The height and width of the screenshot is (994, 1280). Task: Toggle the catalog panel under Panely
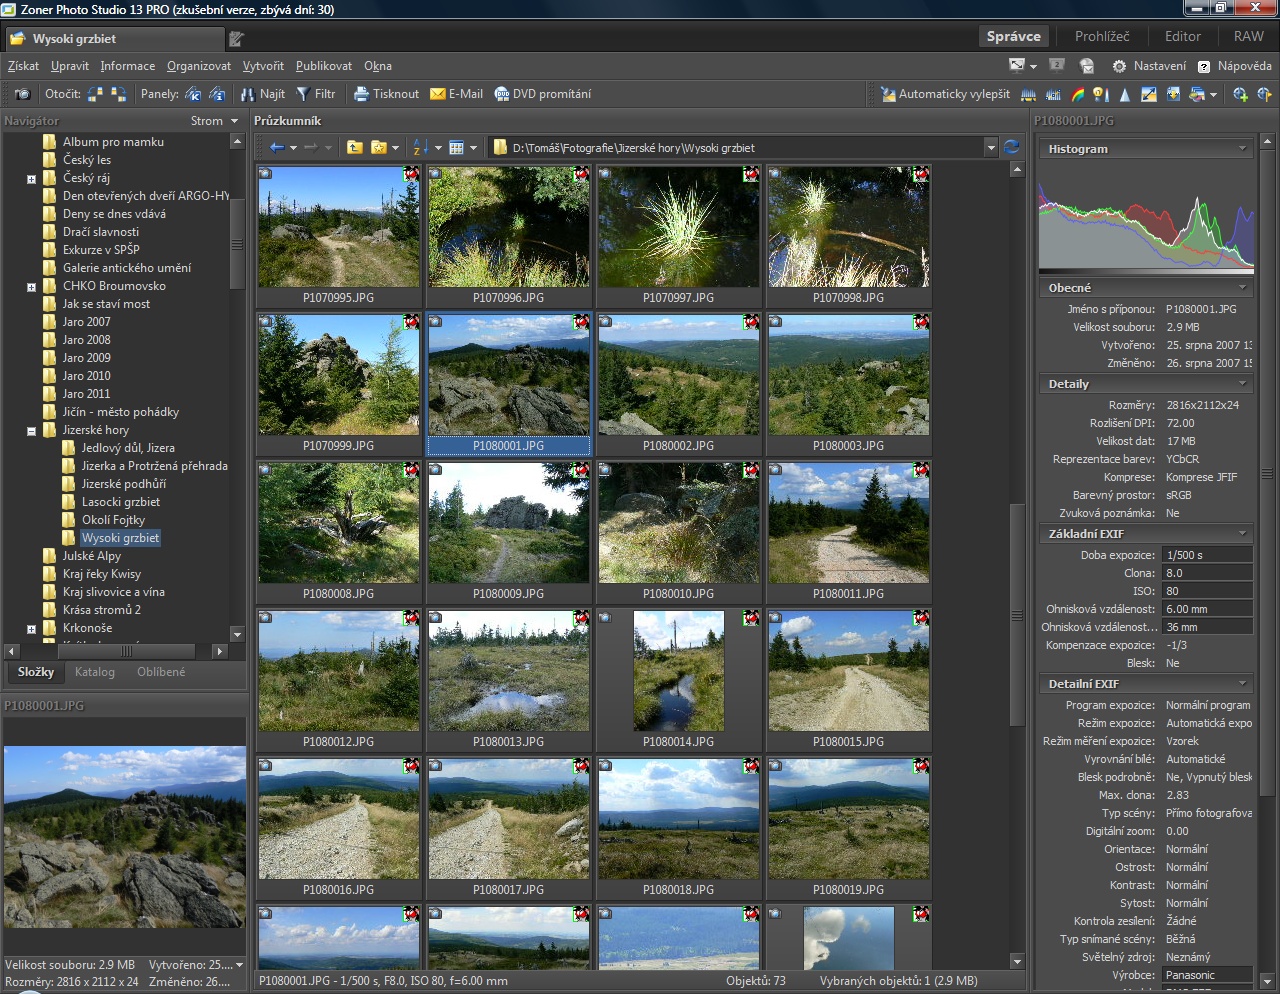pyautogui.click(x=193, y=94)
